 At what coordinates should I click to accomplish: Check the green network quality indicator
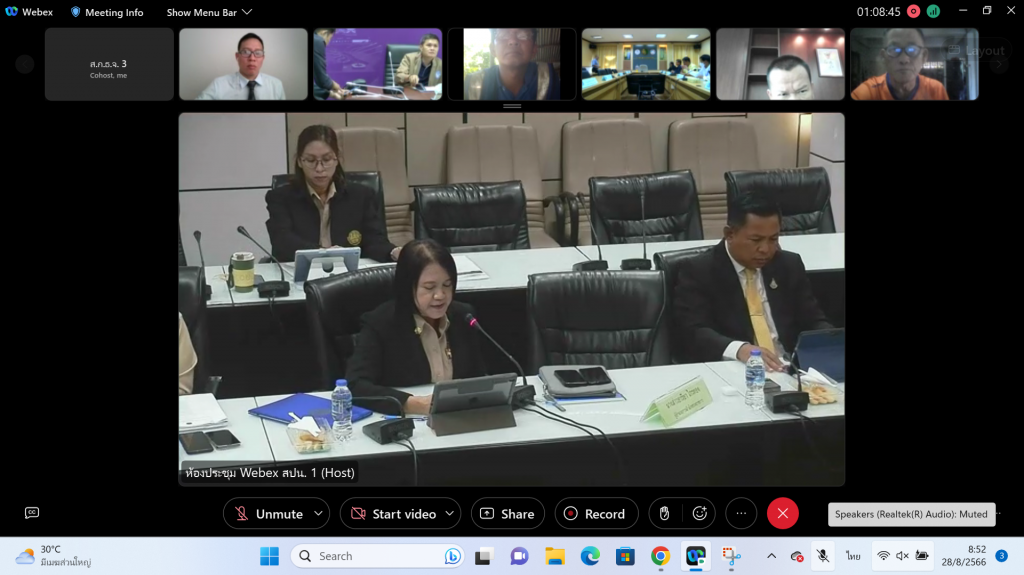[x=933, y=12]
